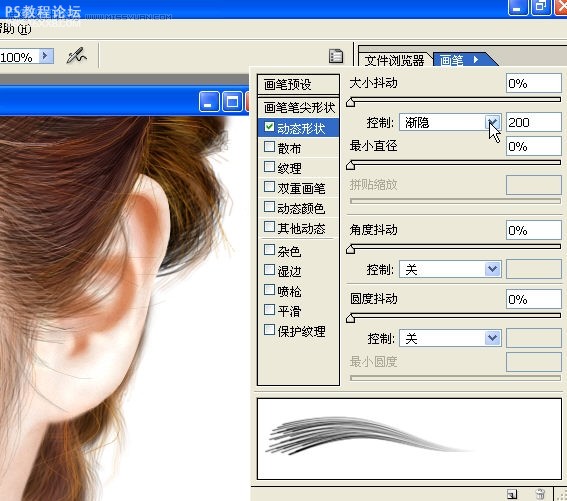This screenshot has width=567, height=501.
Task: Enable the 散布 checkbox
Action: pyautogui.click(x=269, y=147)
